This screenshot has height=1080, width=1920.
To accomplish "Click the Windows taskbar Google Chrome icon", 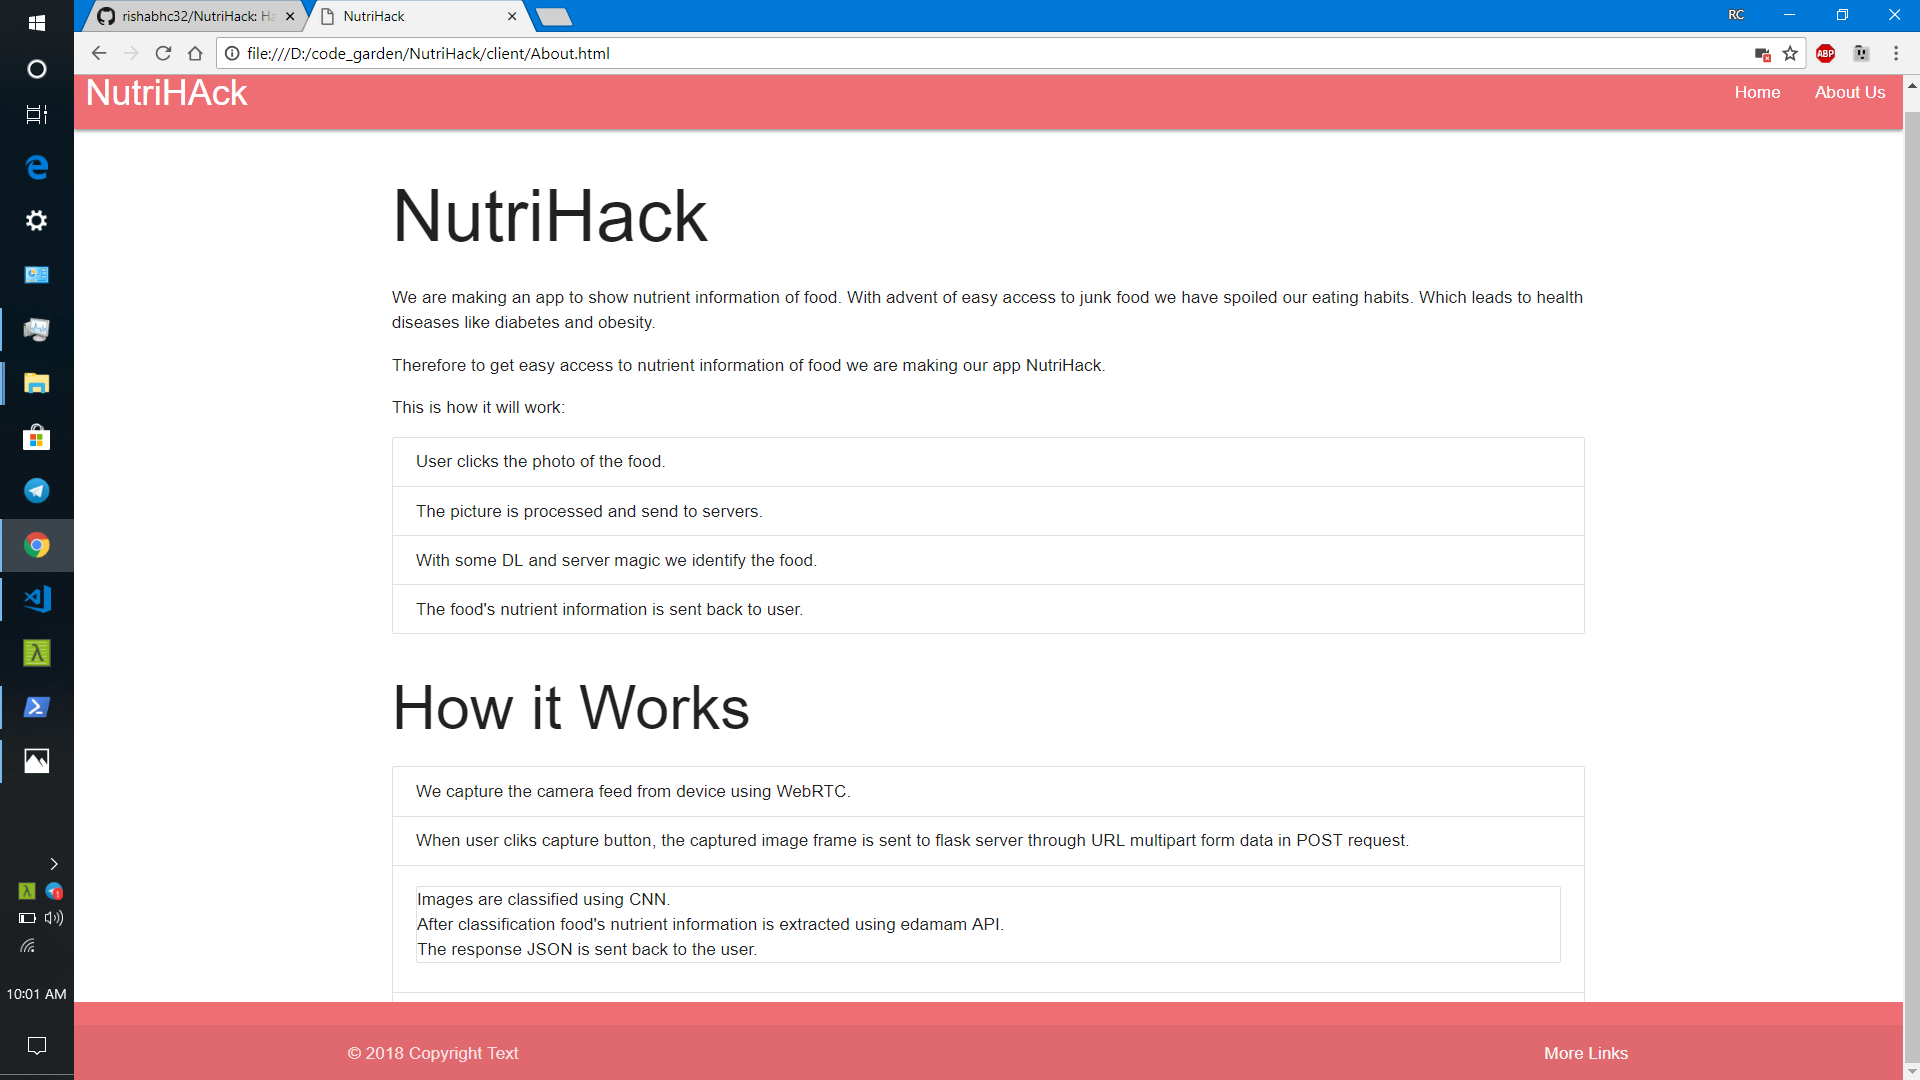I will coord(36,545).
